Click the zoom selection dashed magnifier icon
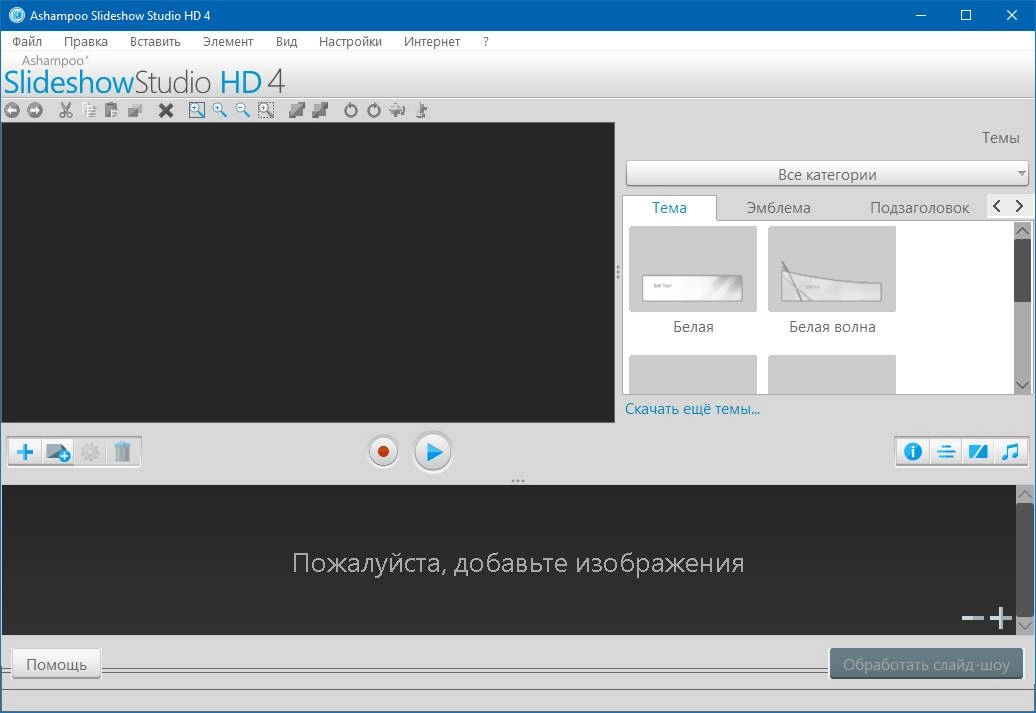The width and height of the screenshot is (1036, 713). (266, 110)
